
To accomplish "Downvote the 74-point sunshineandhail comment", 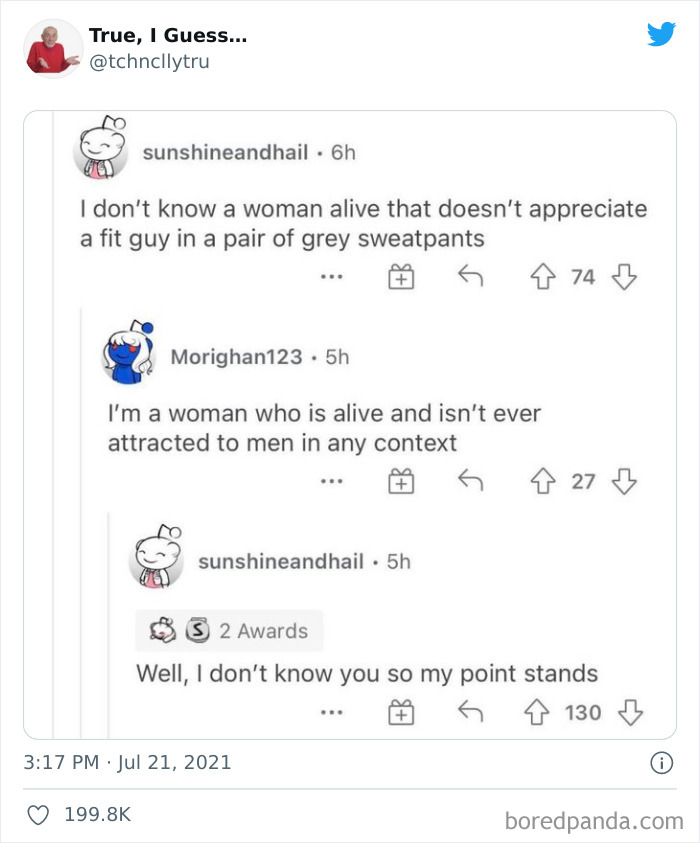I will point(624,277).
